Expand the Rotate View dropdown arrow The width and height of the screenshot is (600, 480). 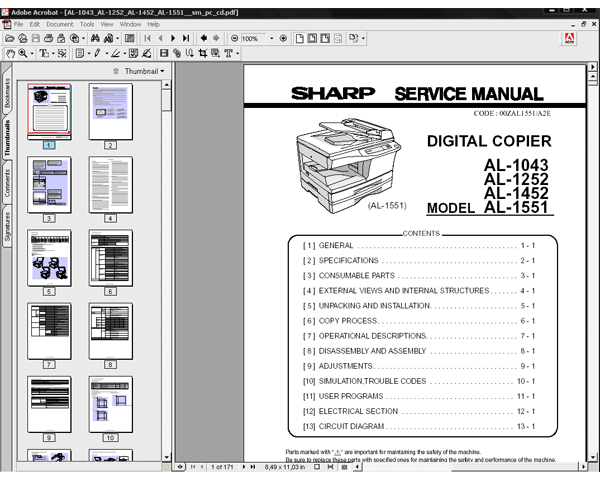click(364, 38)
